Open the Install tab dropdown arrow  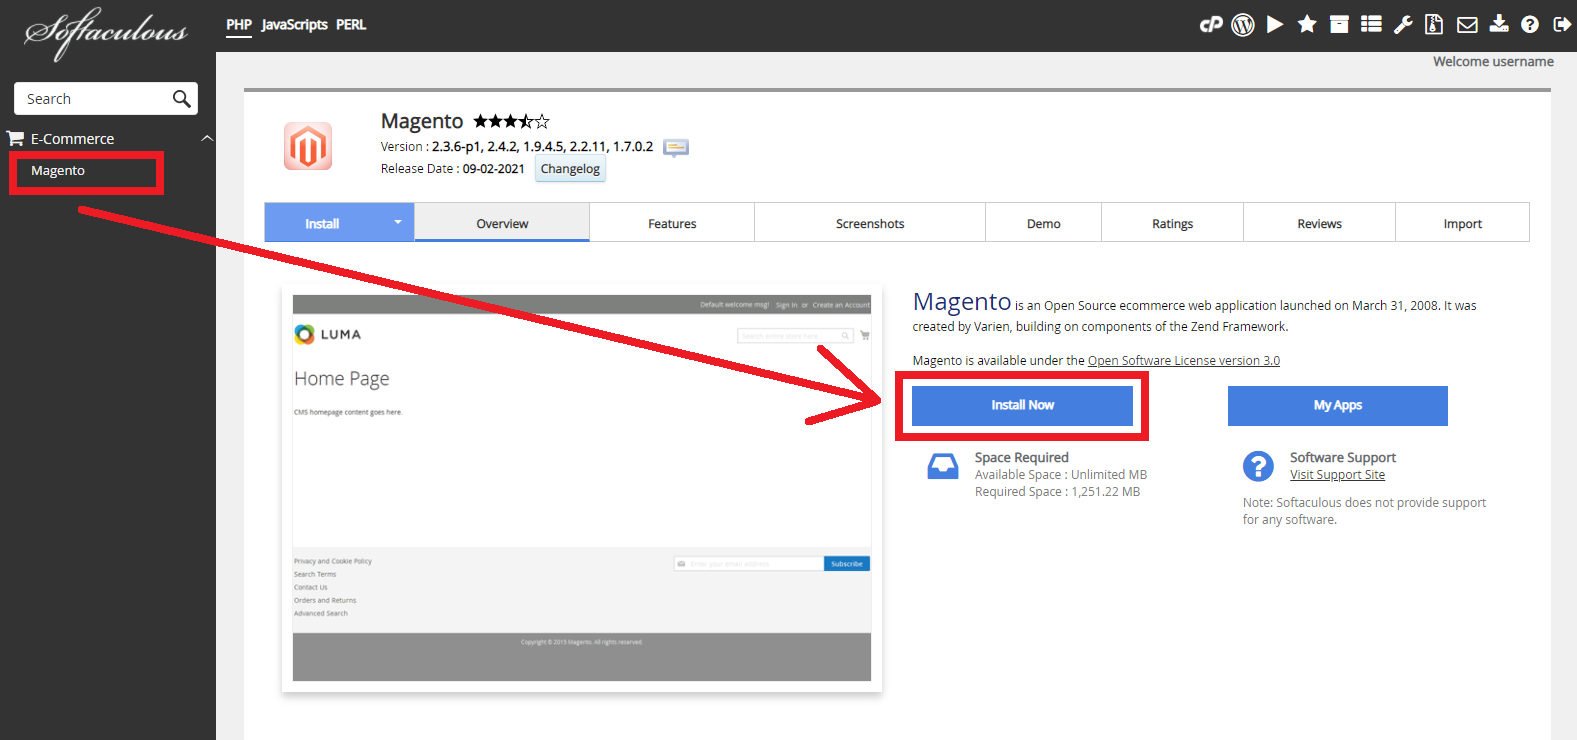(397, 222)
